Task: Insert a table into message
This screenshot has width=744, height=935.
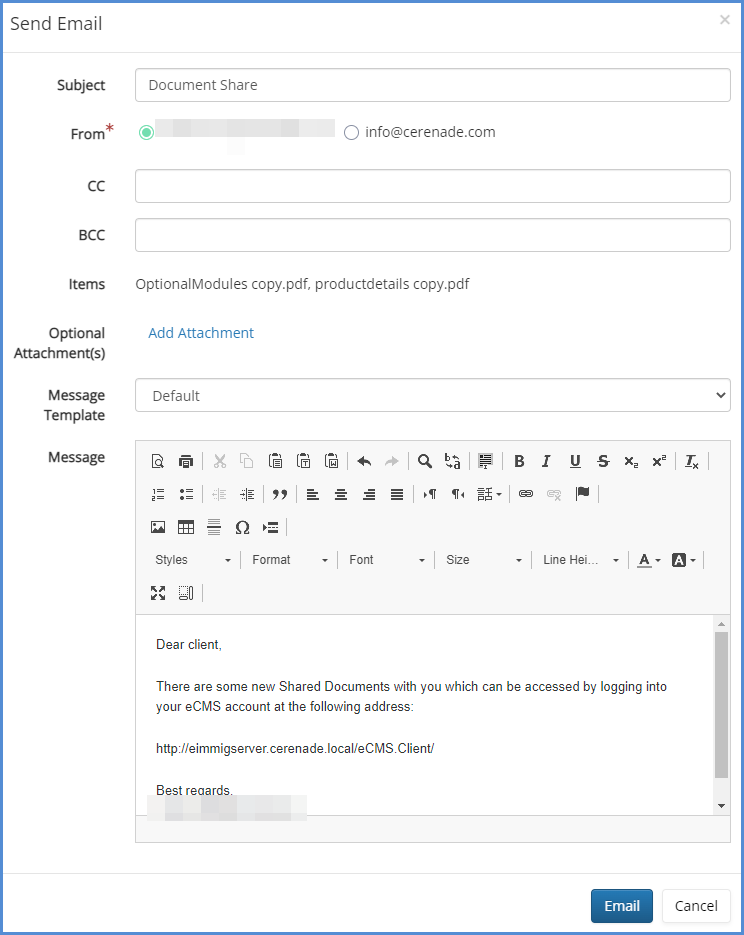Action: pyautogui.click(x=186, y=527)
